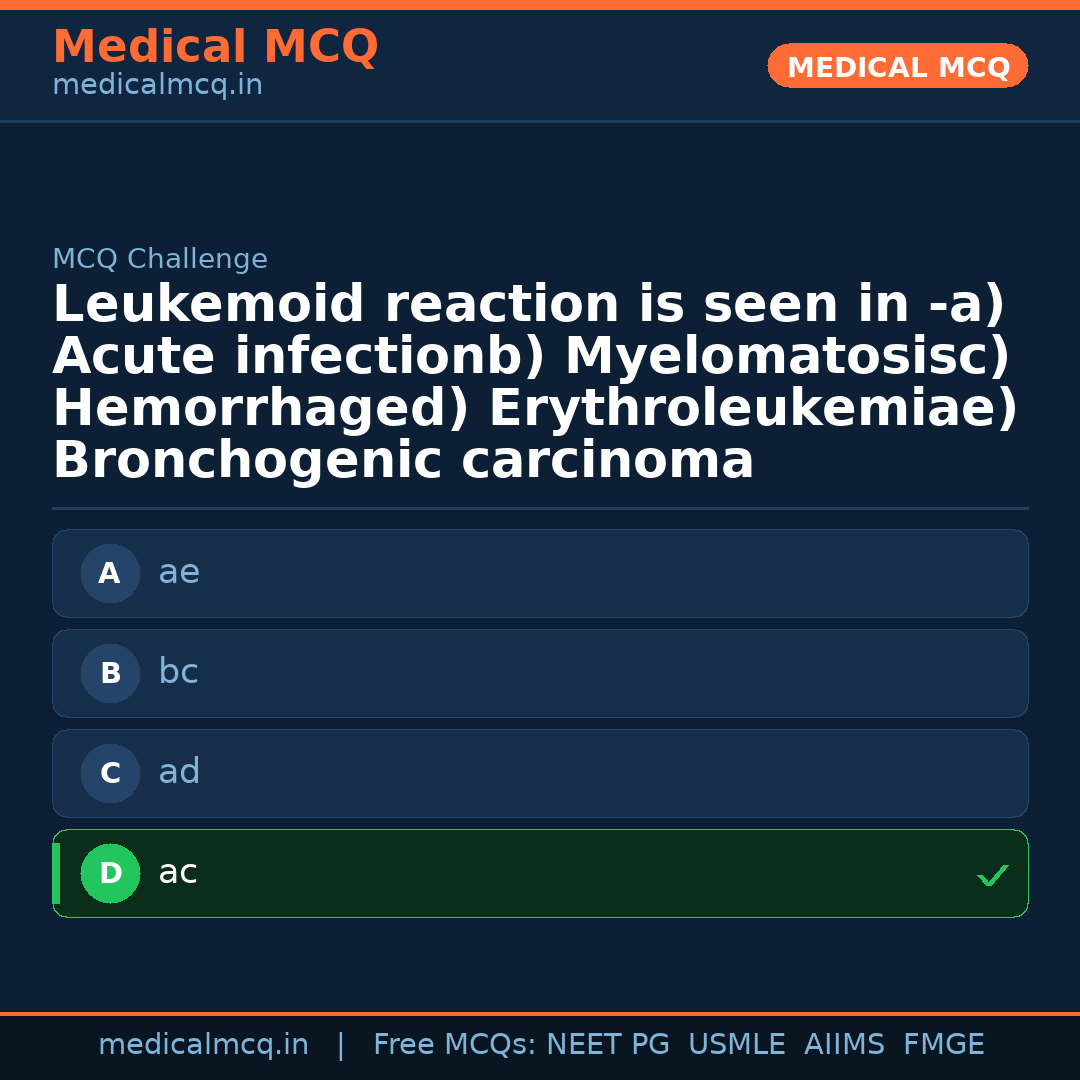Click the green checkmark icon

[x=992, y=875]
